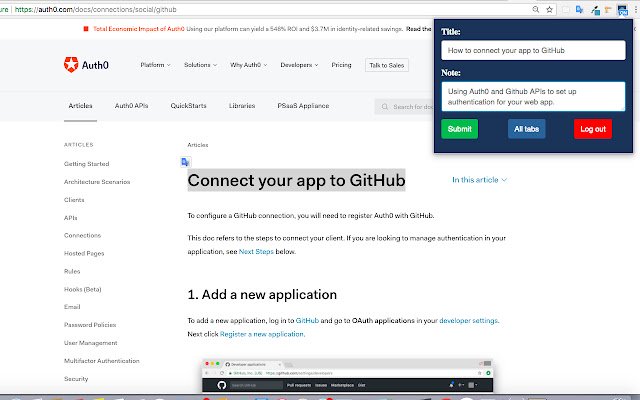Click the orange F extension icon

608,10
